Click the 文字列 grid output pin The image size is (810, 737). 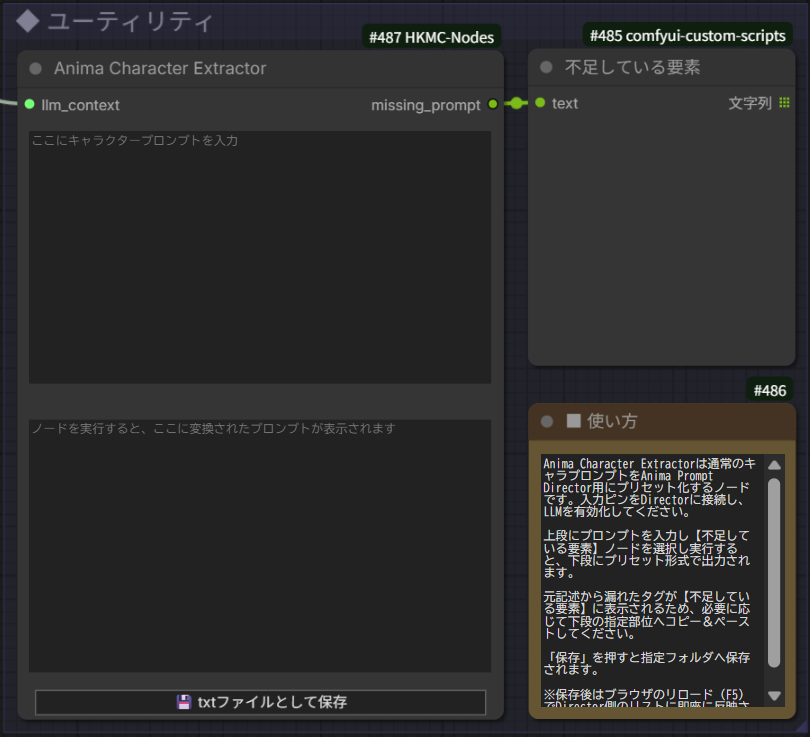point(784,103)
